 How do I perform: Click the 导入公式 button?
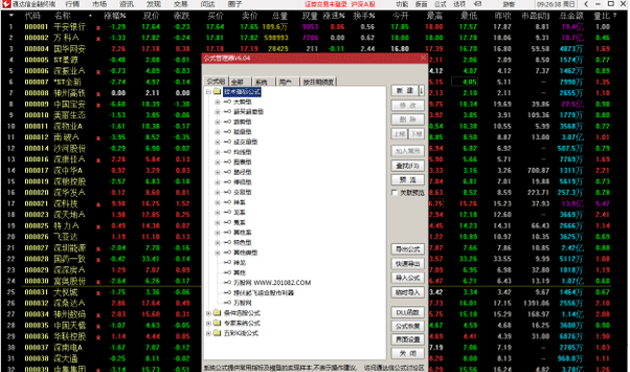[x=408, y=278]
